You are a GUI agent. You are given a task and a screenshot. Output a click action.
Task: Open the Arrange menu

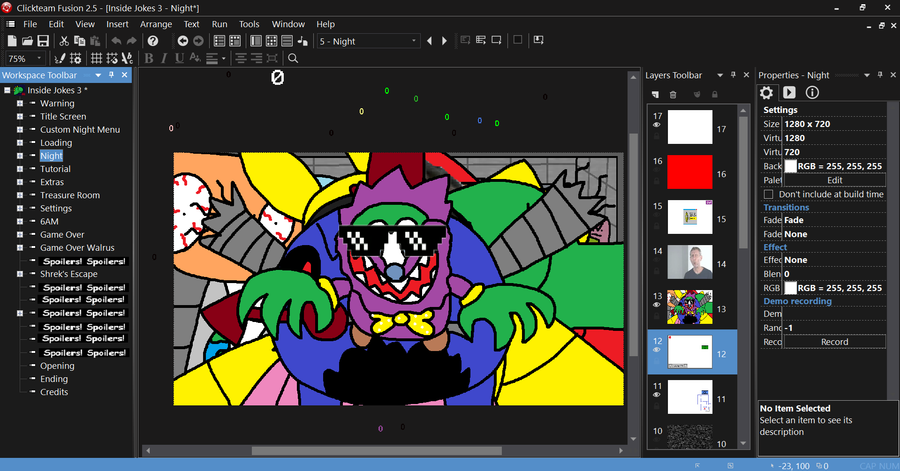click(156, 24)
